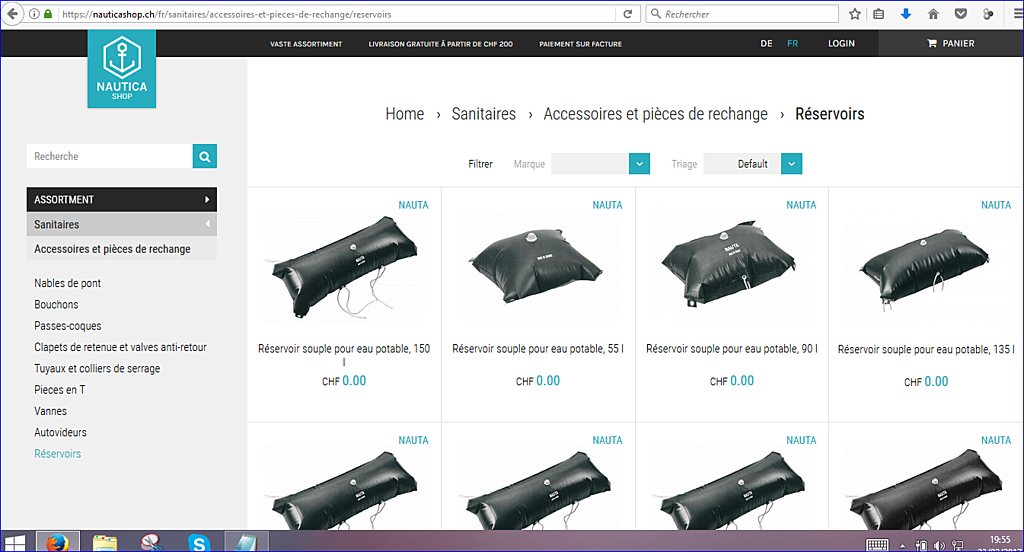
Task: Bookmark this page with the star icon
Action: click(x=854, y=14)
